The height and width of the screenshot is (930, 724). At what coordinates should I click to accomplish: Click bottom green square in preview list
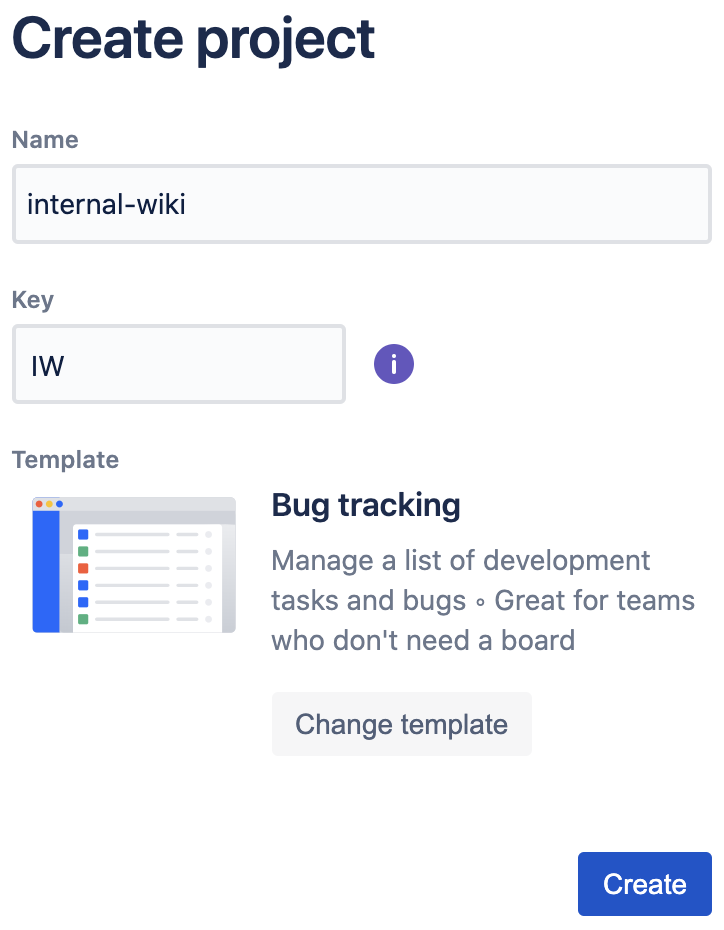pos(83,619)
